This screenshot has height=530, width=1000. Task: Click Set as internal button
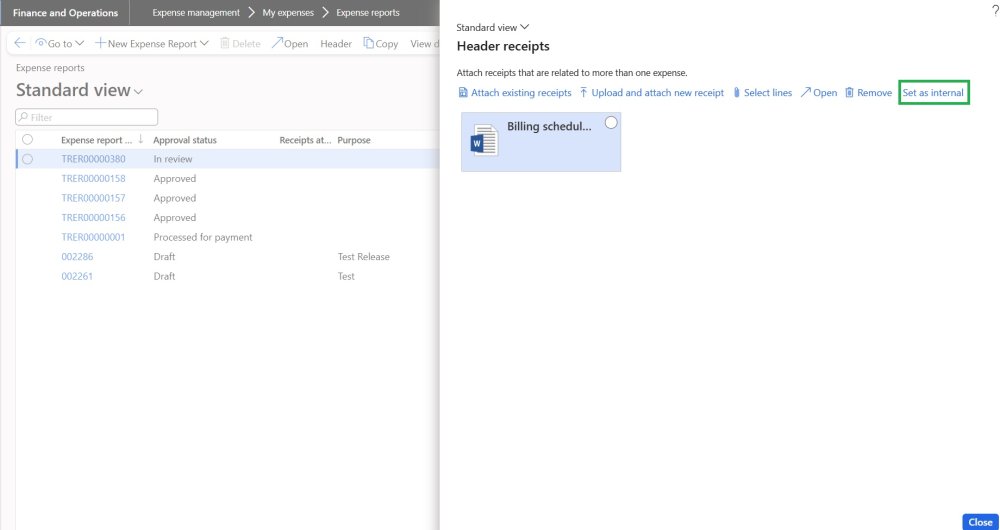point(933,93)
